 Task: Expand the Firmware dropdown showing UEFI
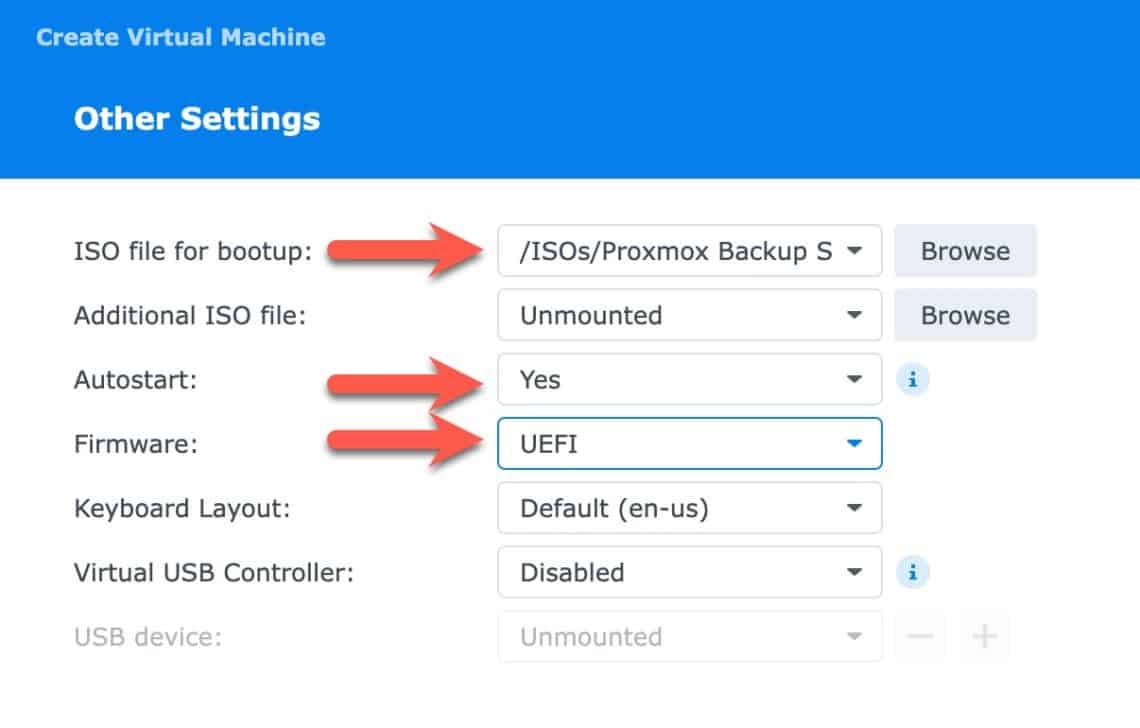coord(689,444)
